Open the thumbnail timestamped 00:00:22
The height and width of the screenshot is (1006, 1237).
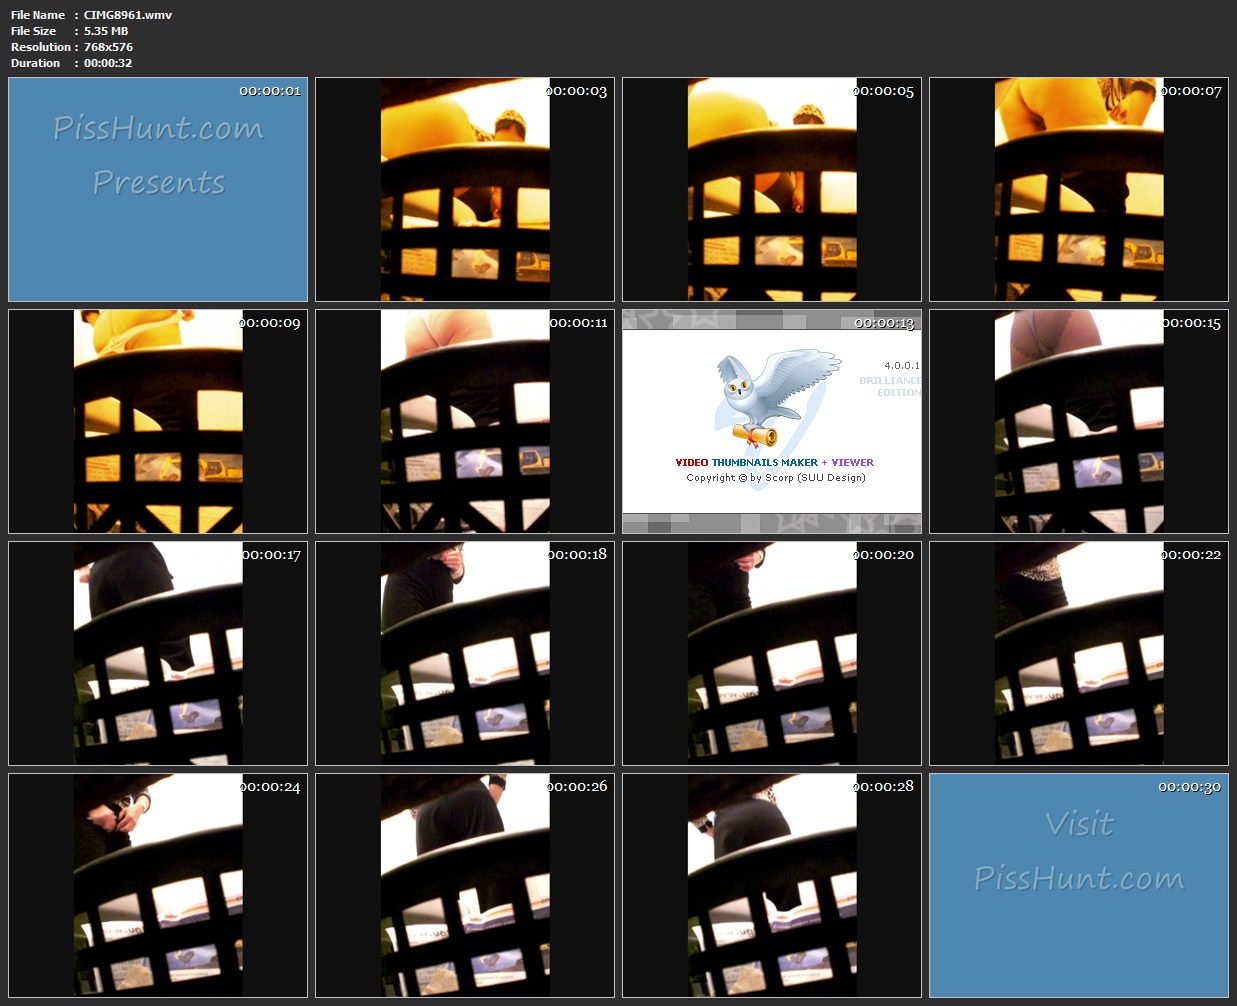pyautogui.click(x=1079, y=654)
